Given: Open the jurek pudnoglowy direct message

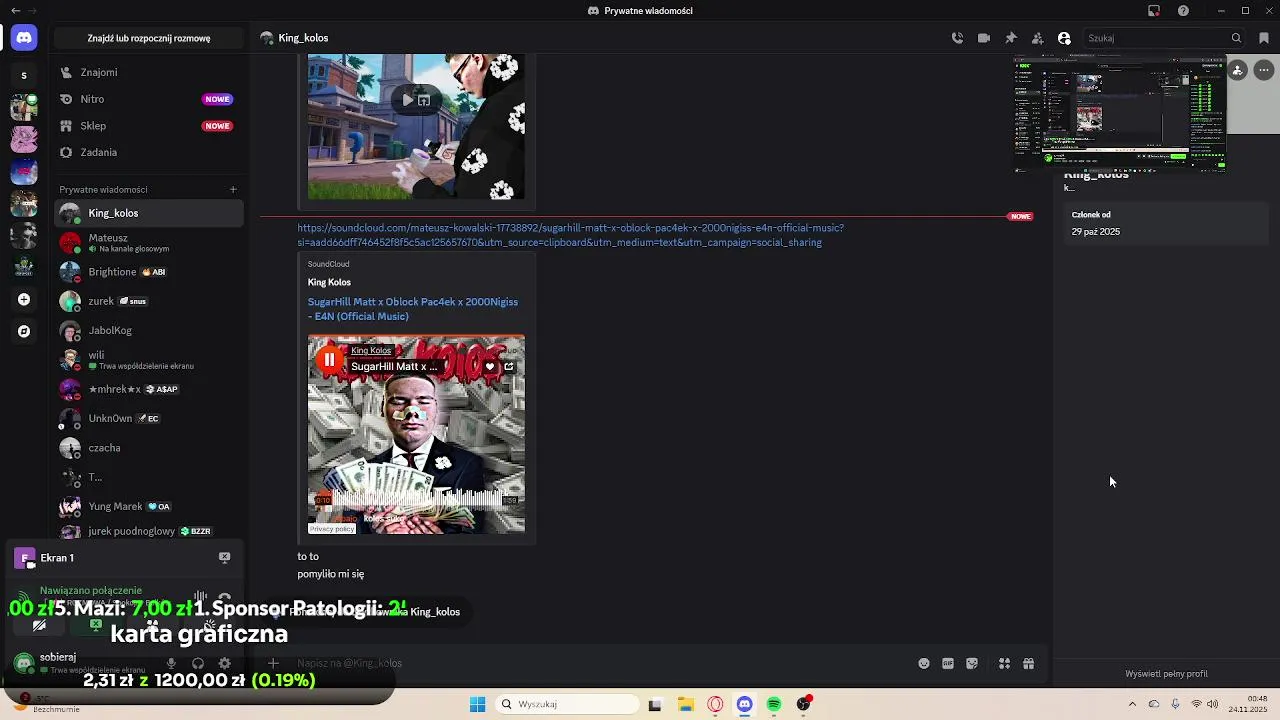Looking at the screenshot, I should [149, 531].
